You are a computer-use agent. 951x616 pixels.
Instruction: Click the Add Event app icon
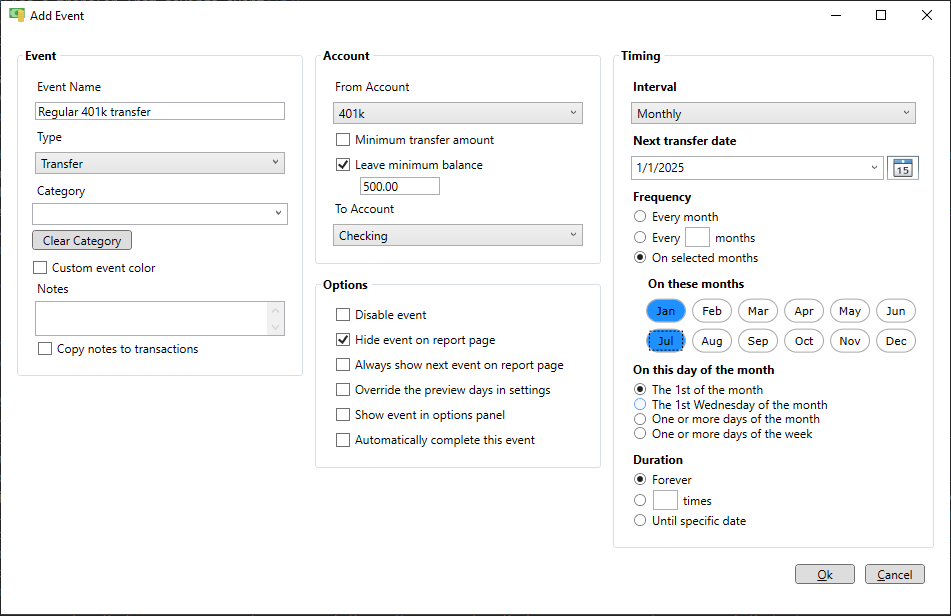[17, 15]
